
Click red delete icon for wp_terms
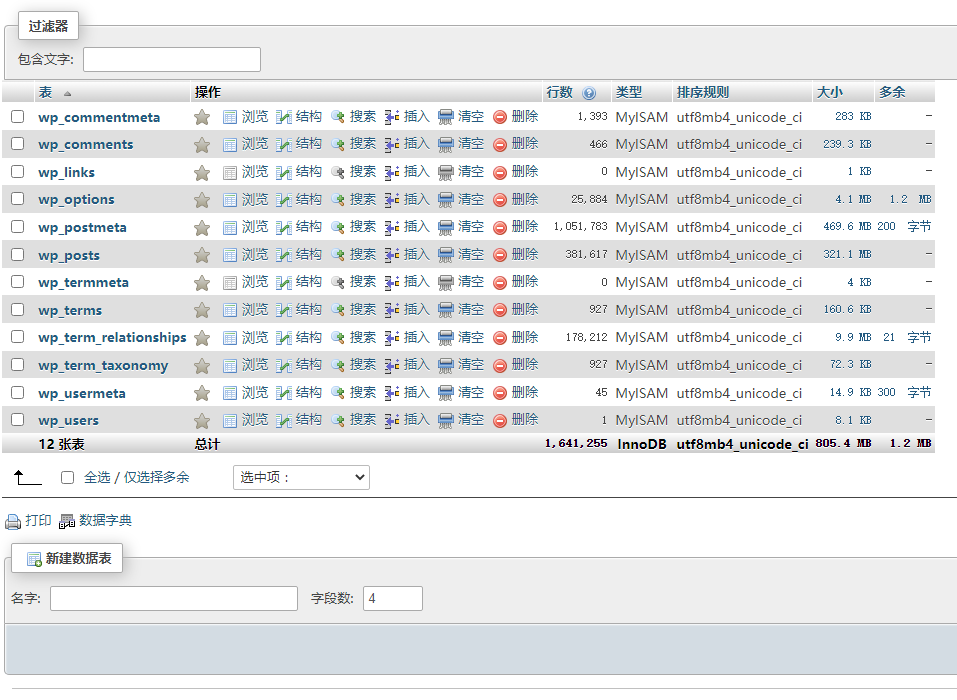pyautogui.click(x=500, y=310)
